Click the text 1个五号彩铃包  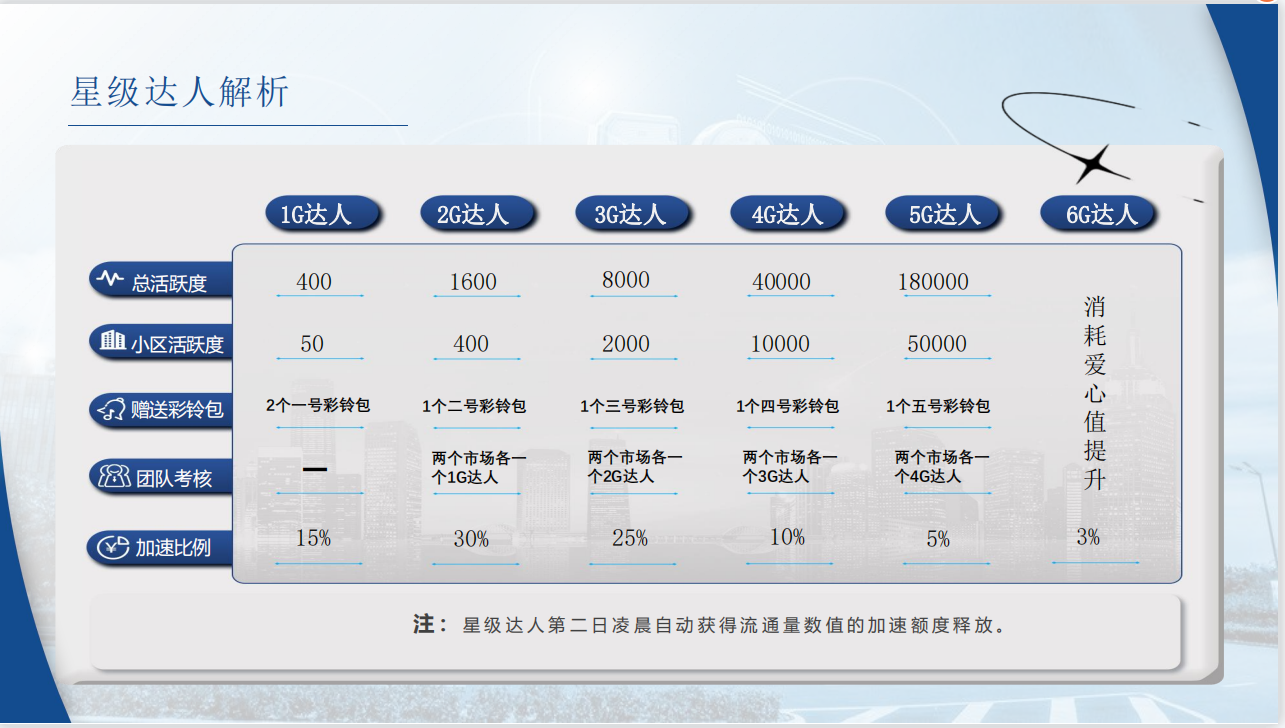tap(938, 407)
